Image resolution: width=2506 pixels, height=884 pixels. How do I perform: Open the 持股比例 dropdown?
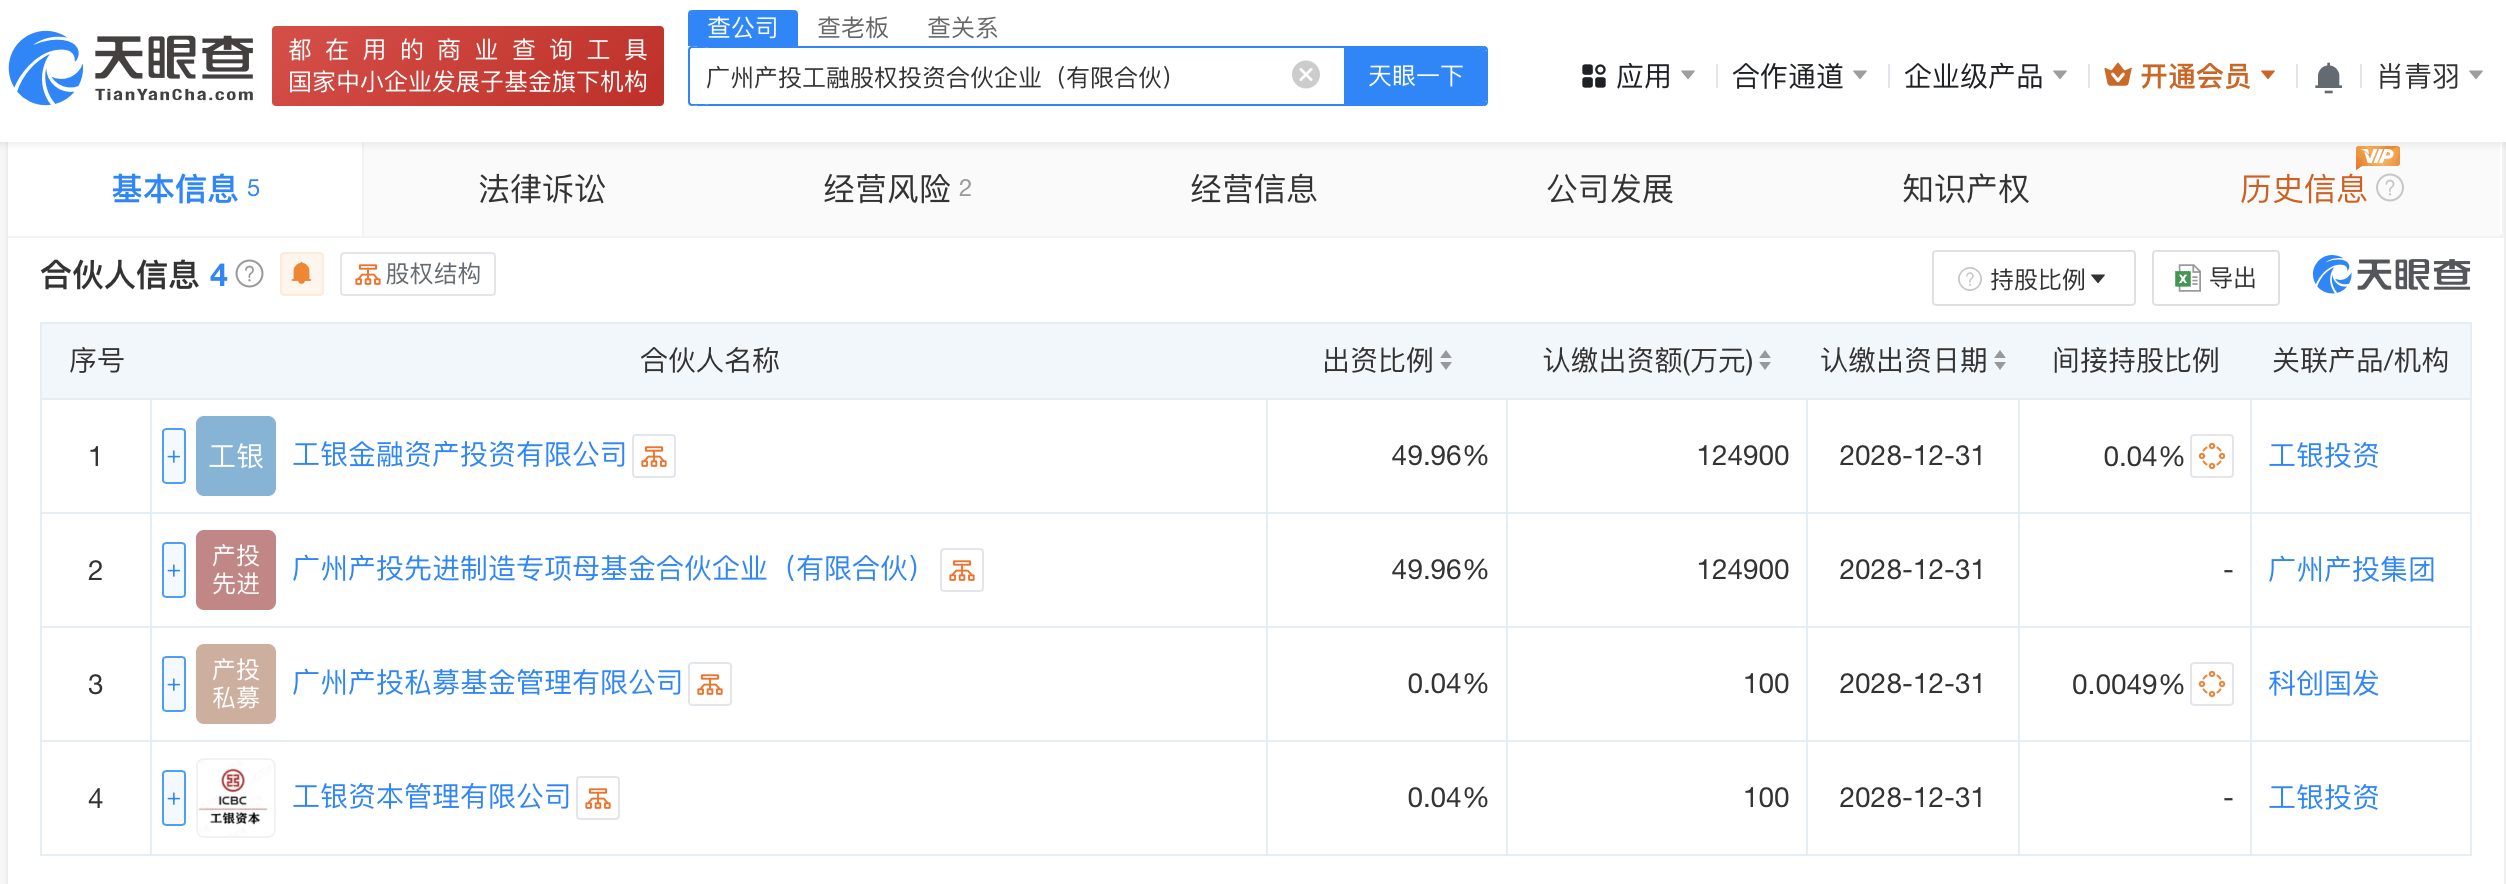pyautogui.click(x=2033, y=278)
